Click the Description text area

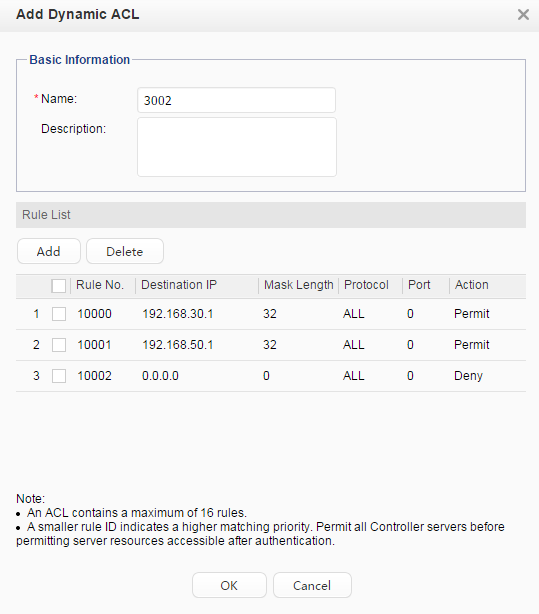[x=237, y=147]
